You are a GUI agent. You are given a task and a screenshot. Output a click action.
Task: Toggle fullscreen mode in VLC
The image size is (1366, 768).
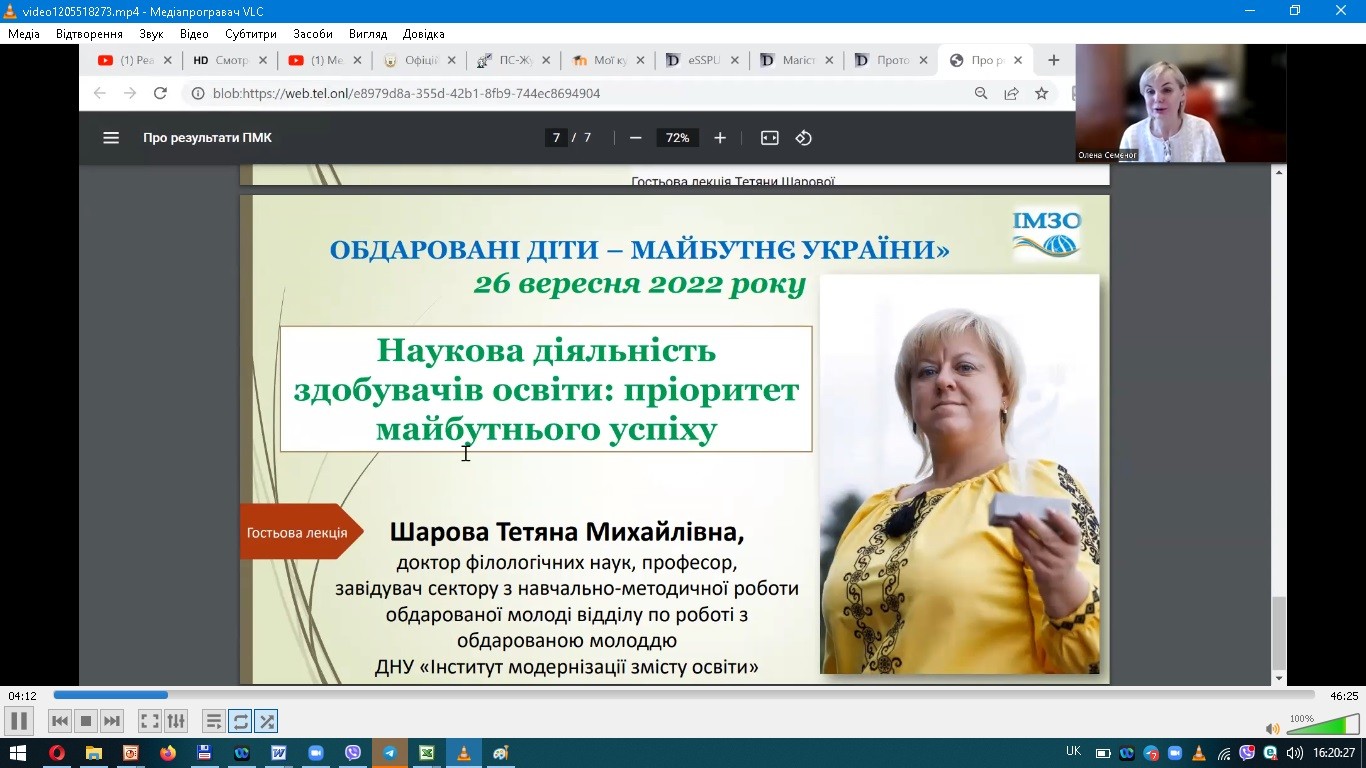click(x=148, y=720)
